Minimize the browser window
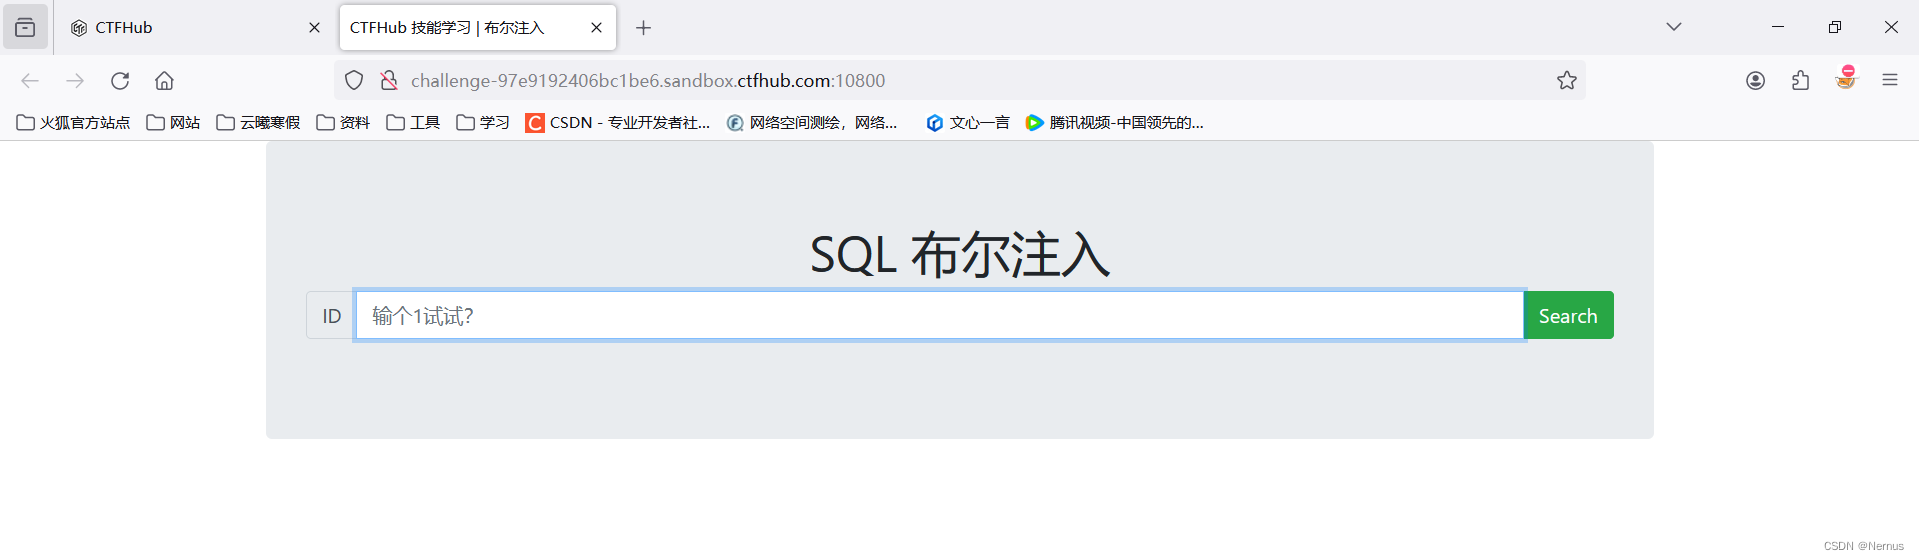This screenshot has height=560, width=1919. 1778,27
